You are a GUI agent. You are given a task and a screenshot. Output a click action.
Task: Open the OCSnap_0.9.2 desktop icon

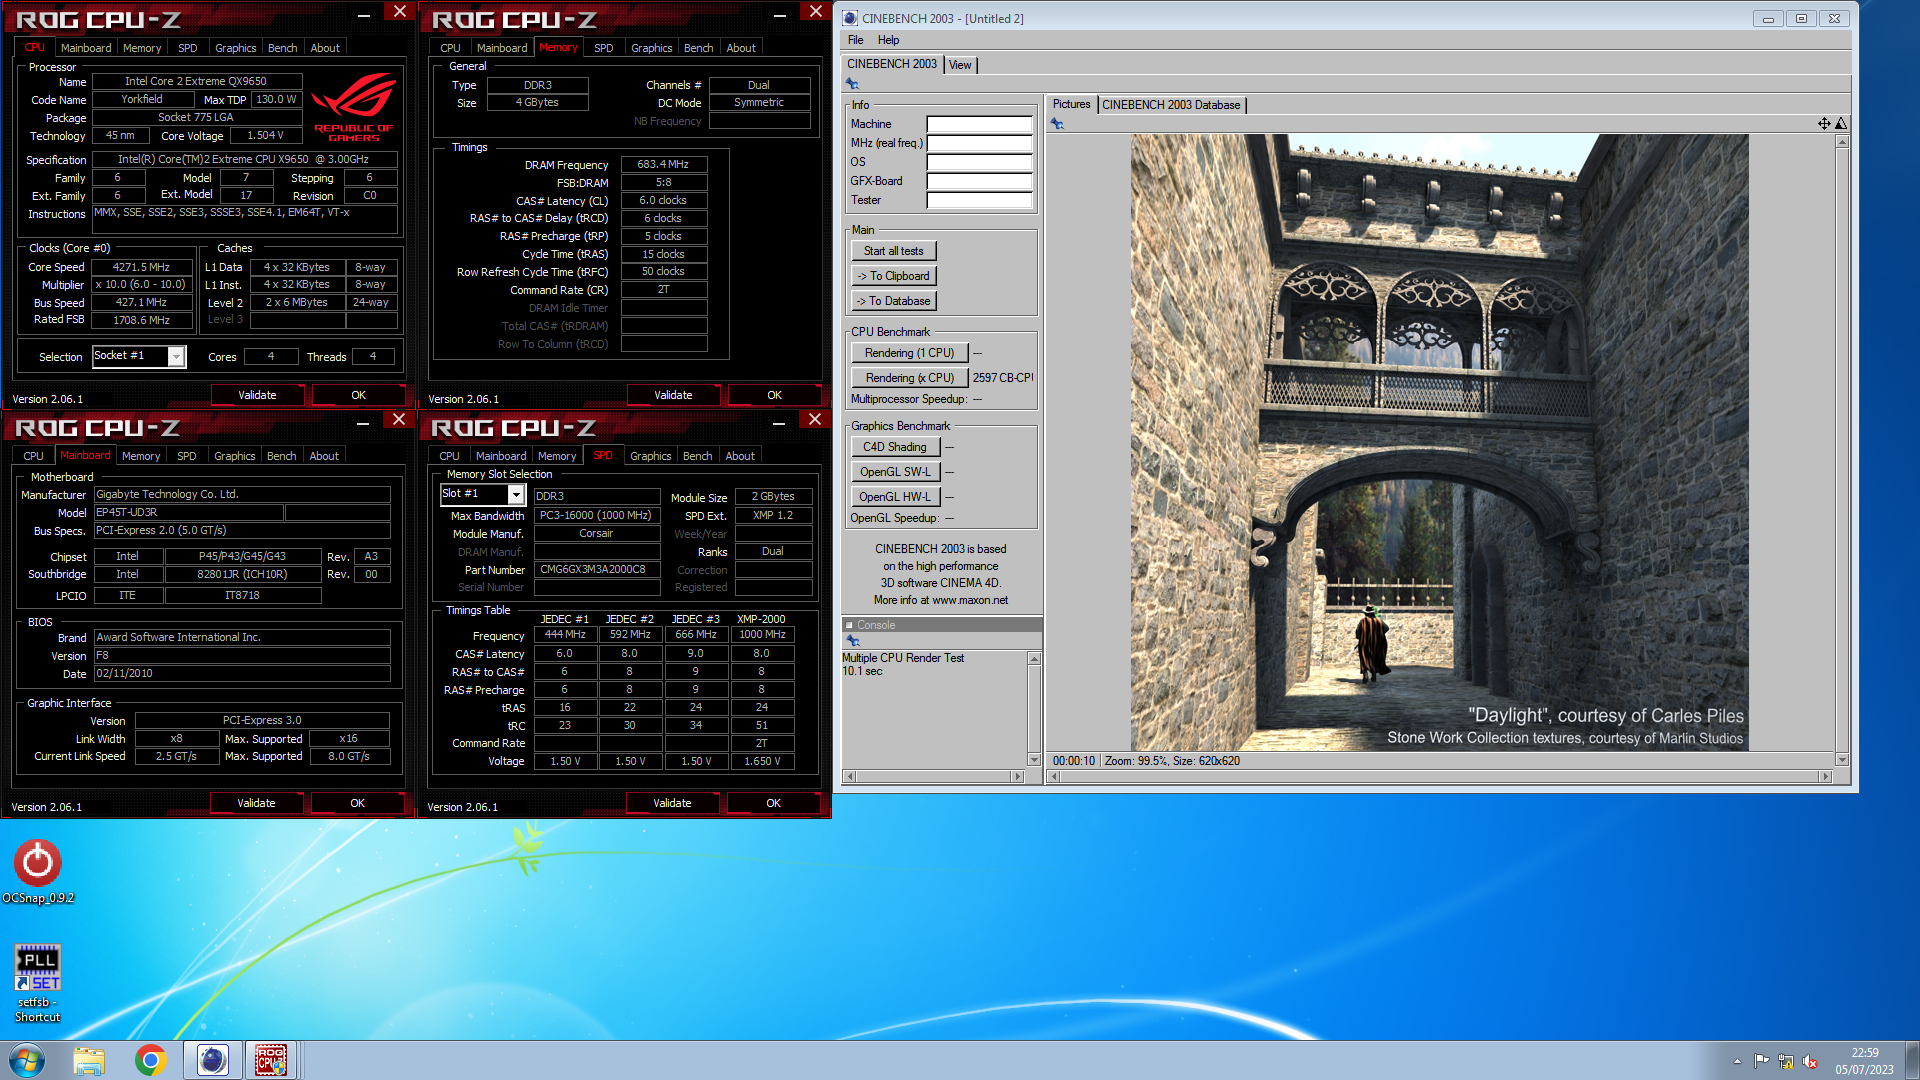click(x=38, y=871)
